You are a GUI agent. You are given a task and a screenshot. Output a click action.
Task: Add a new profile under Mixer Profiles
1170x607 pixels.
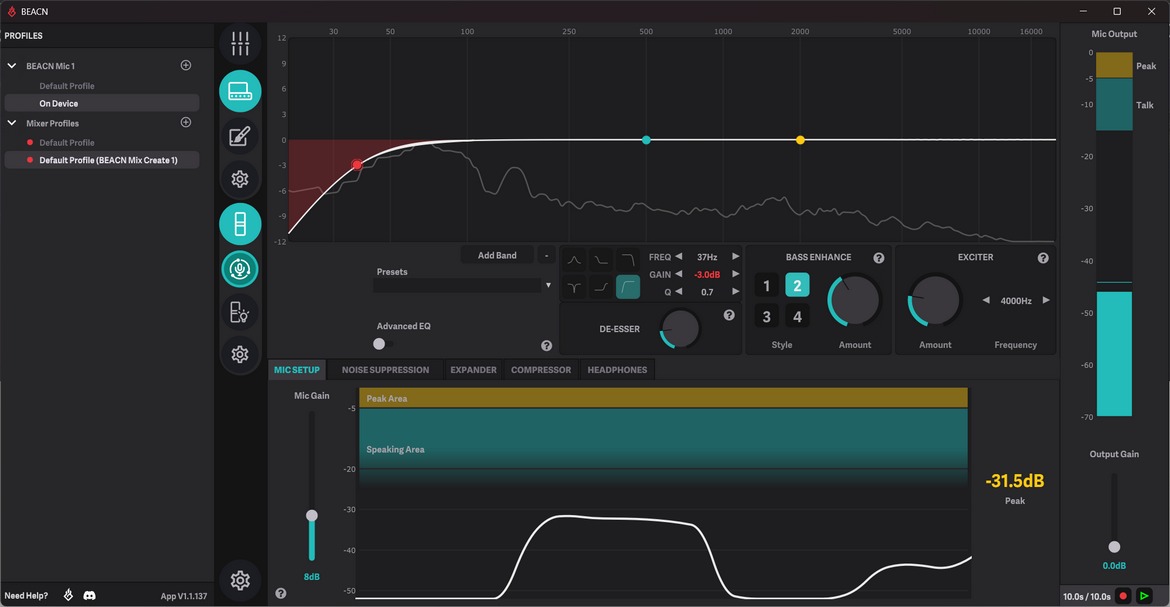(x=186, y=122)
